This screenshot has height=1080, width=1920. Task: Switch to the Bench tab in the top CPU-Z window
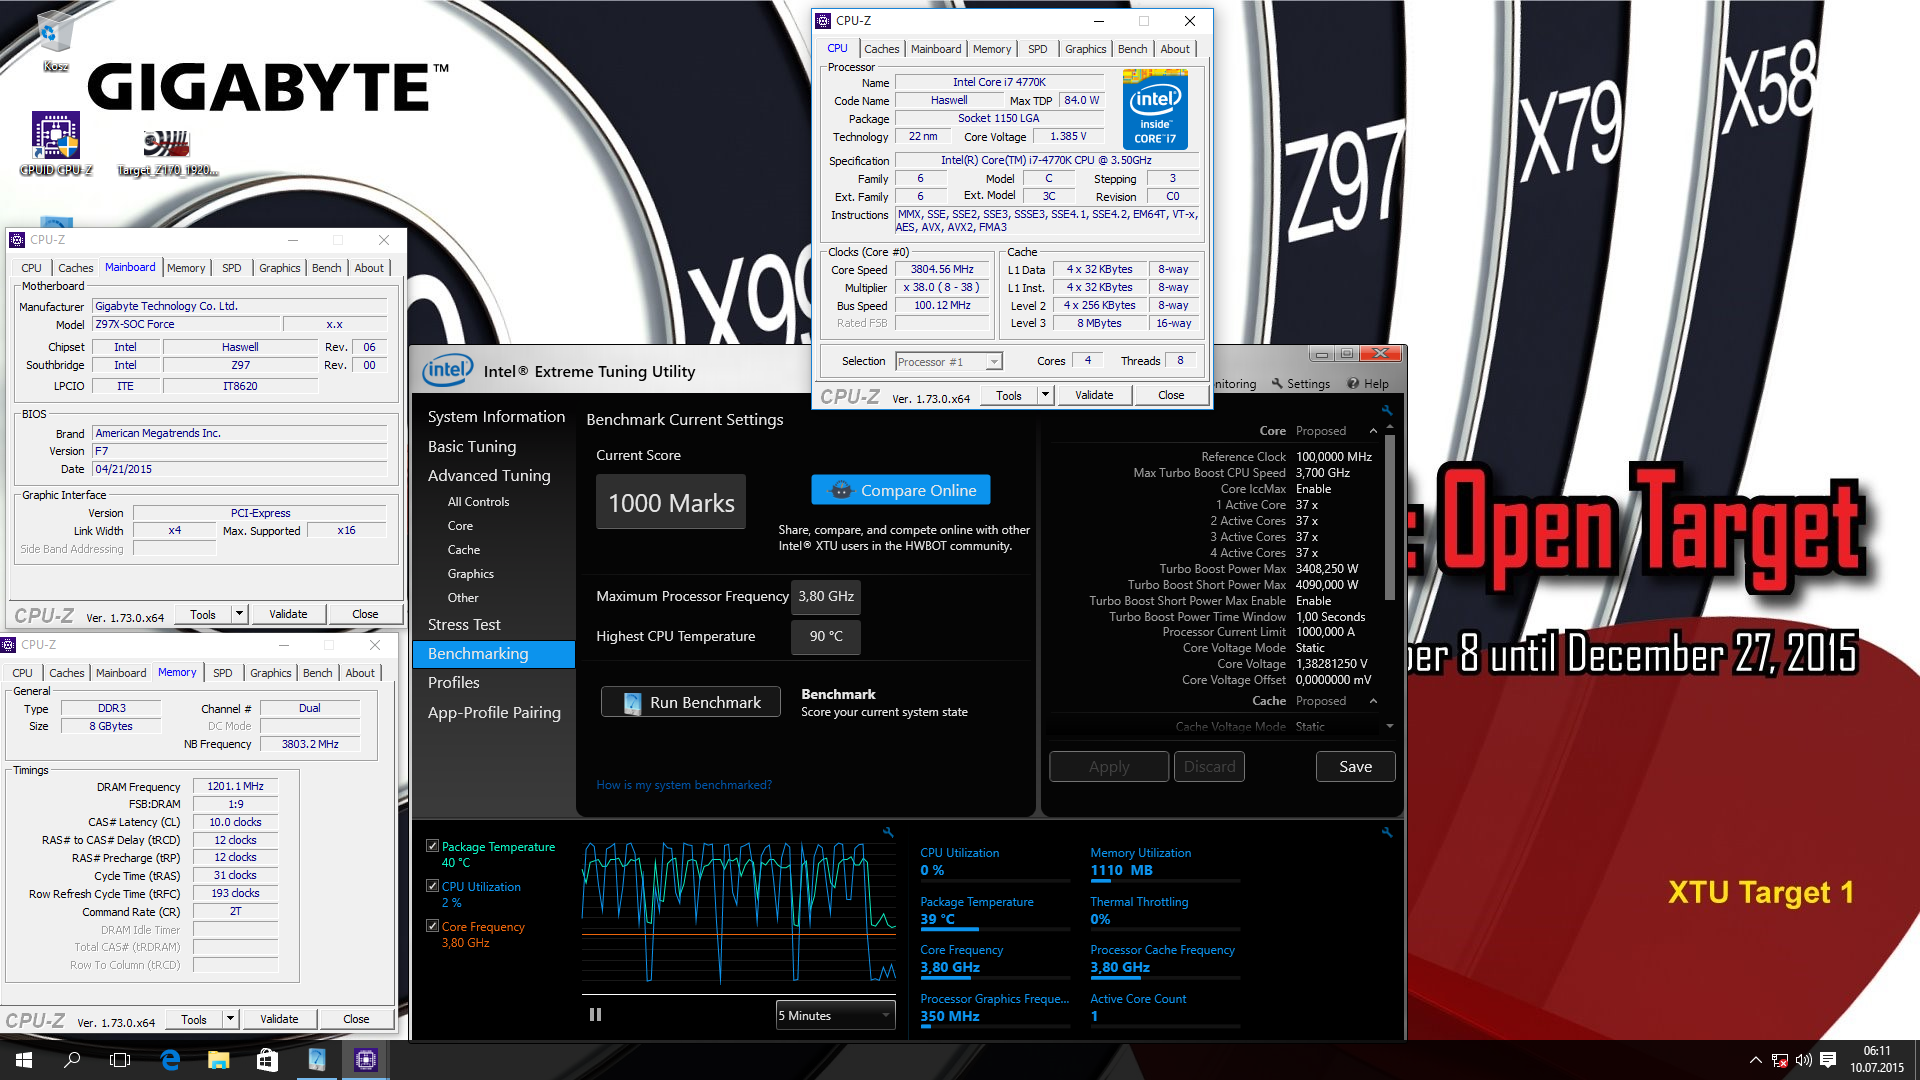[1132, 49]
